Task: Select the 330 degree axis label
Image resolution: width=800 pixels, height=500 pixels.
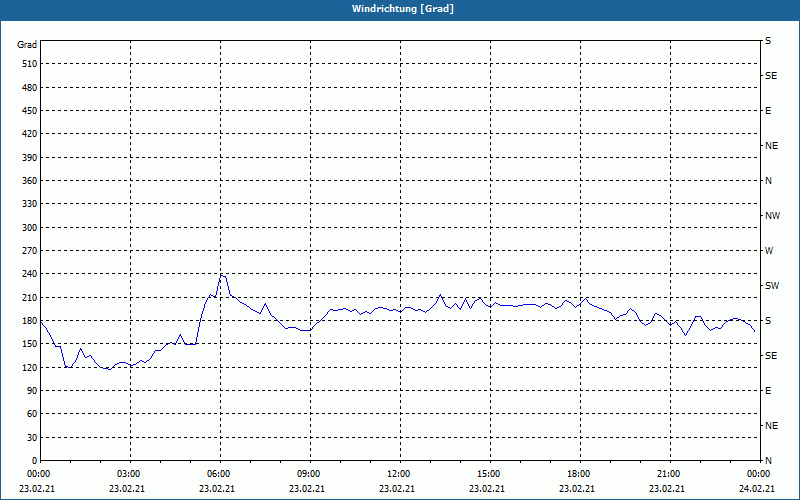Action: pyautogui.click(x=30, y=204)
